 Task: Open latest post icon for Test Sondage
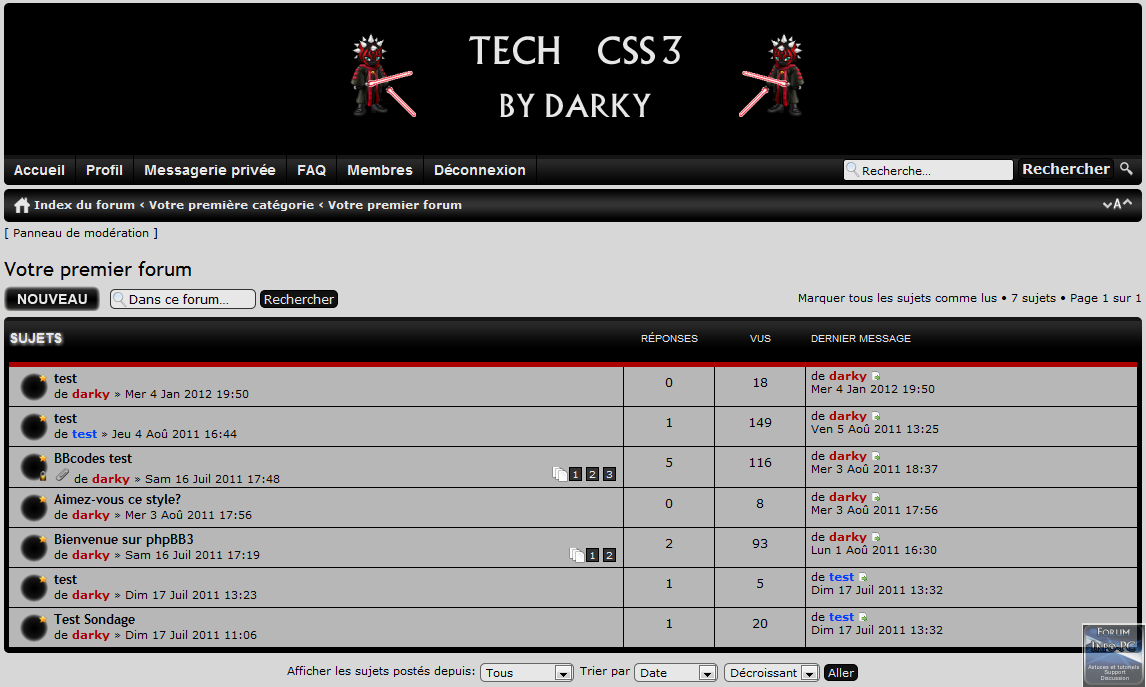tap(863, 618)
